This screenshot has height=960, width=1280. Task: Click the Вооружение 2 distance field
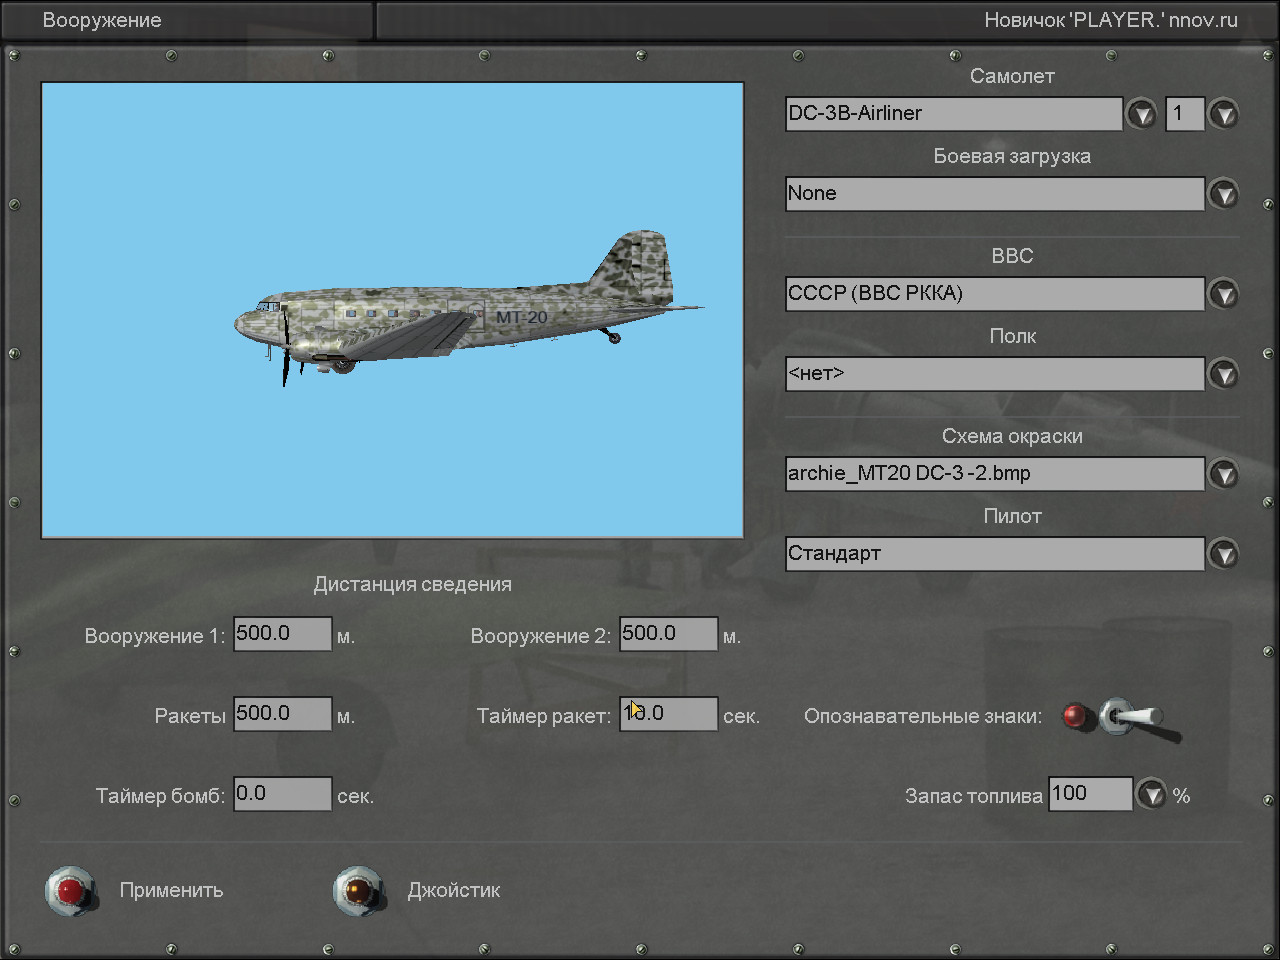668,634
